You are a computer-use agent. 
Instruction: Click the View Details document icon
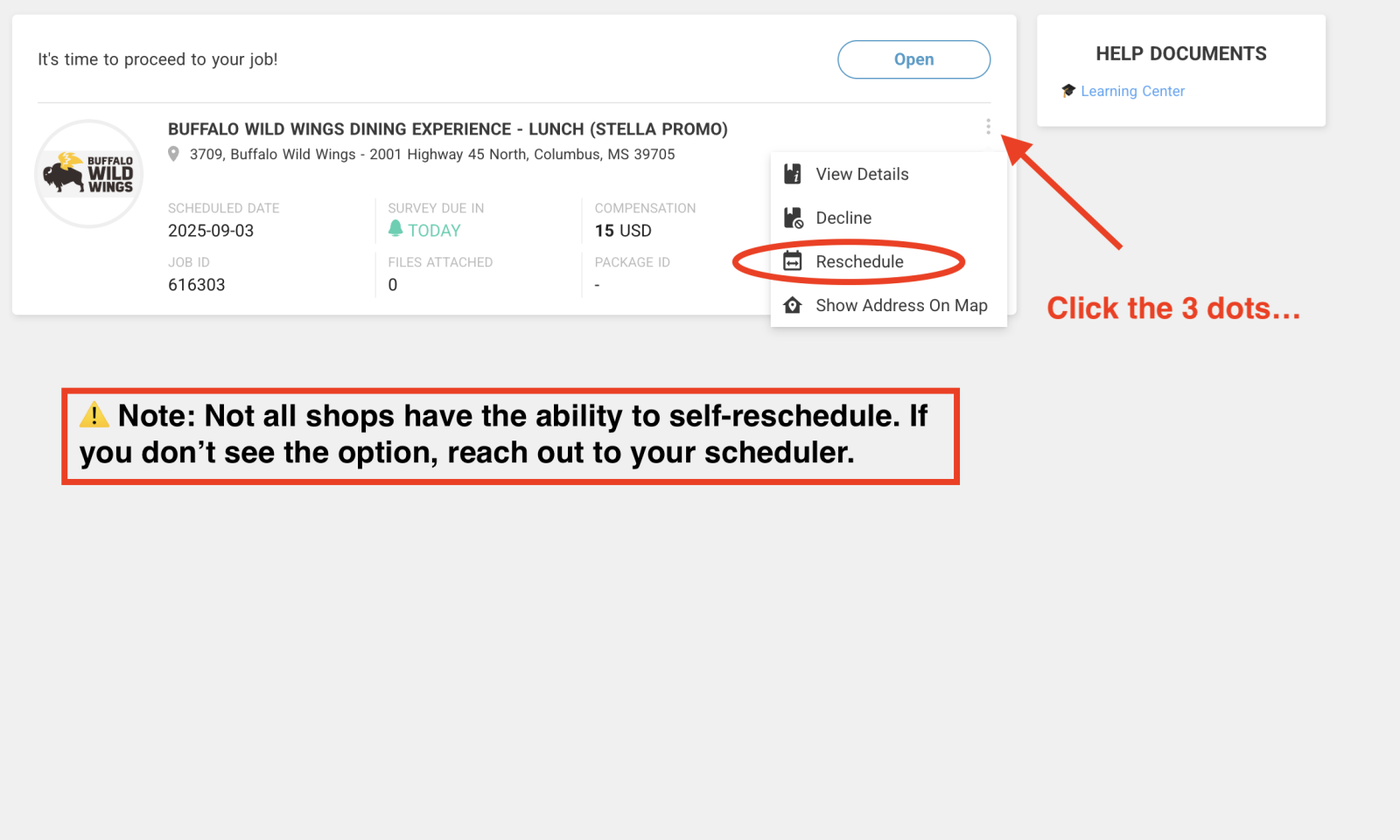tap(793, 174)
